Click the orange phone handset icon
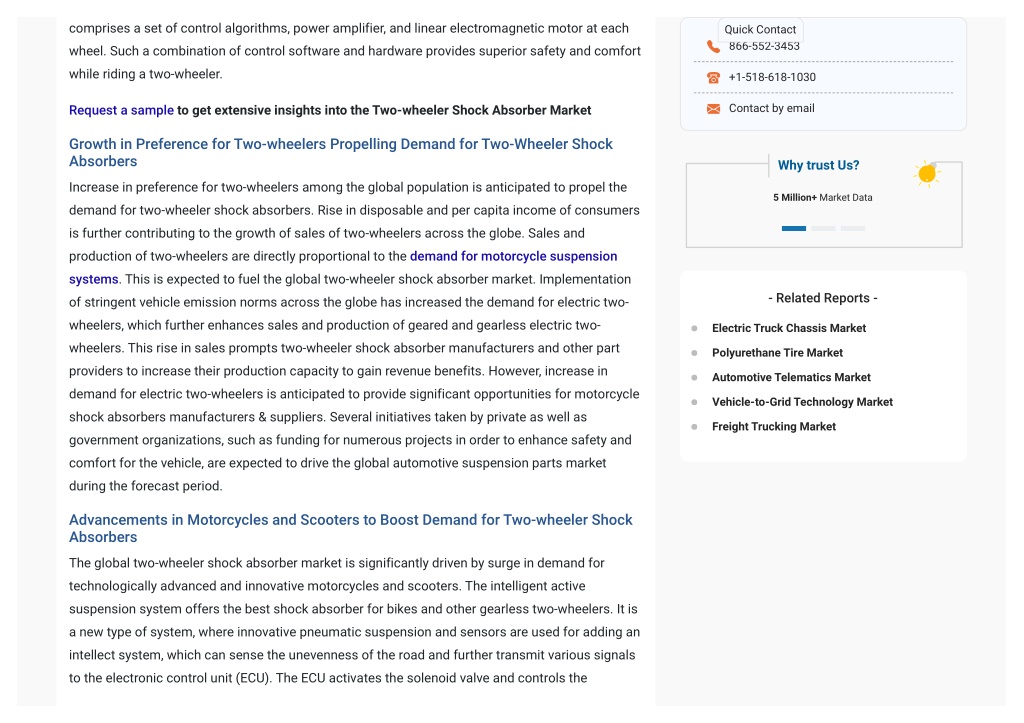1024x723 pixels. [x=713, y=46]
